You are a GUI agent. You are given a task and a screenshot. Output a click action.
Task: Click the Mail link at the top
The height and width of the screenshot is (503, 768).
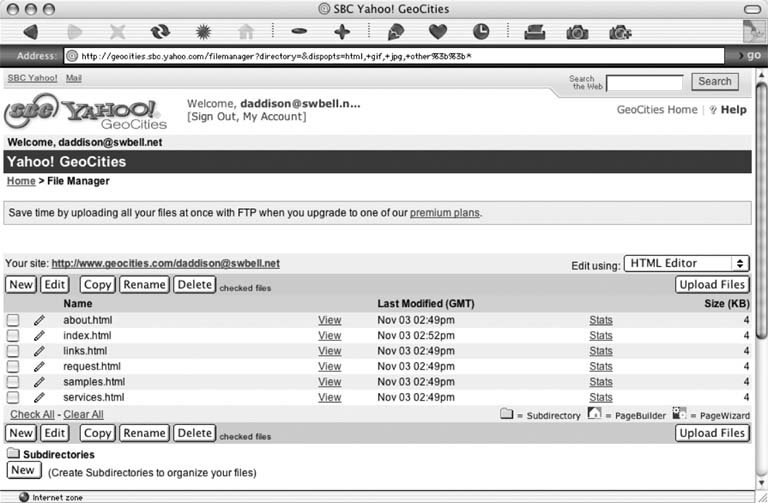[x=74, y=78]
